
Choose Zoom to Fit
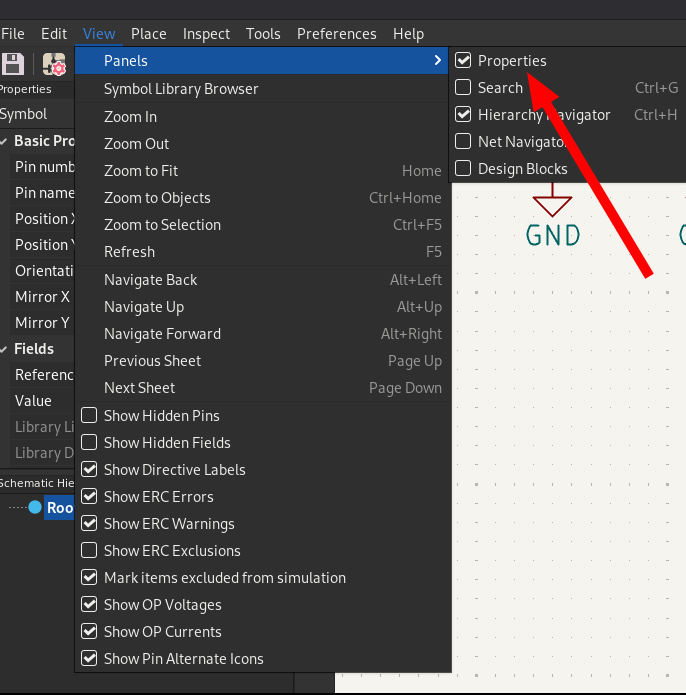(x=141, y=171)
